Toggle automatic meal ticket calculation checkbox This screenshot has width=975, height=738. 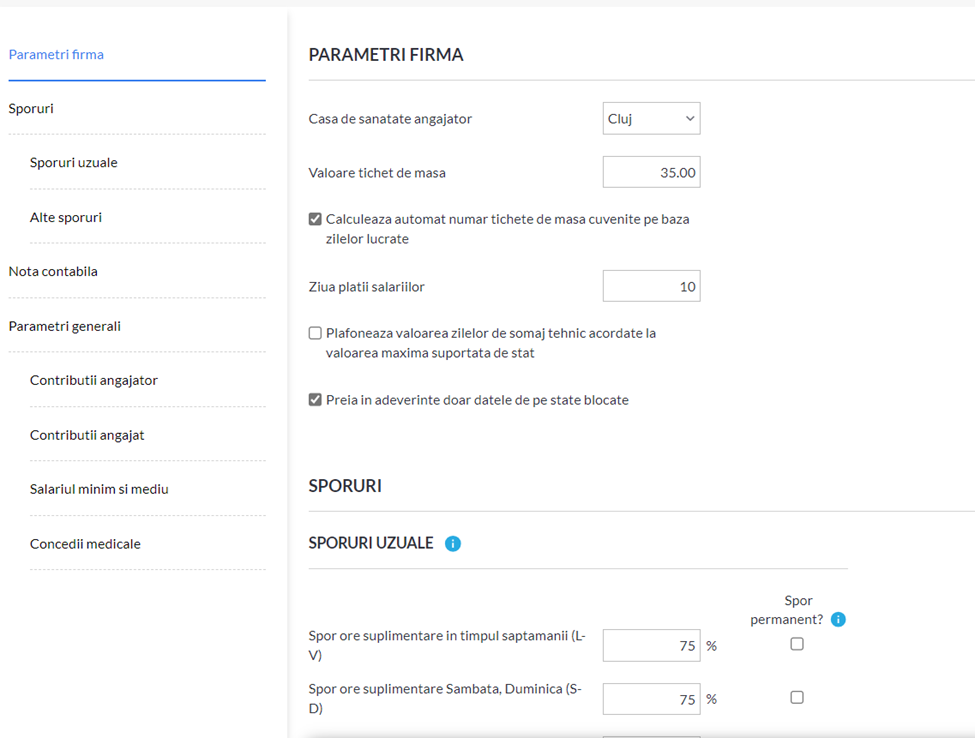click(315, 219)
